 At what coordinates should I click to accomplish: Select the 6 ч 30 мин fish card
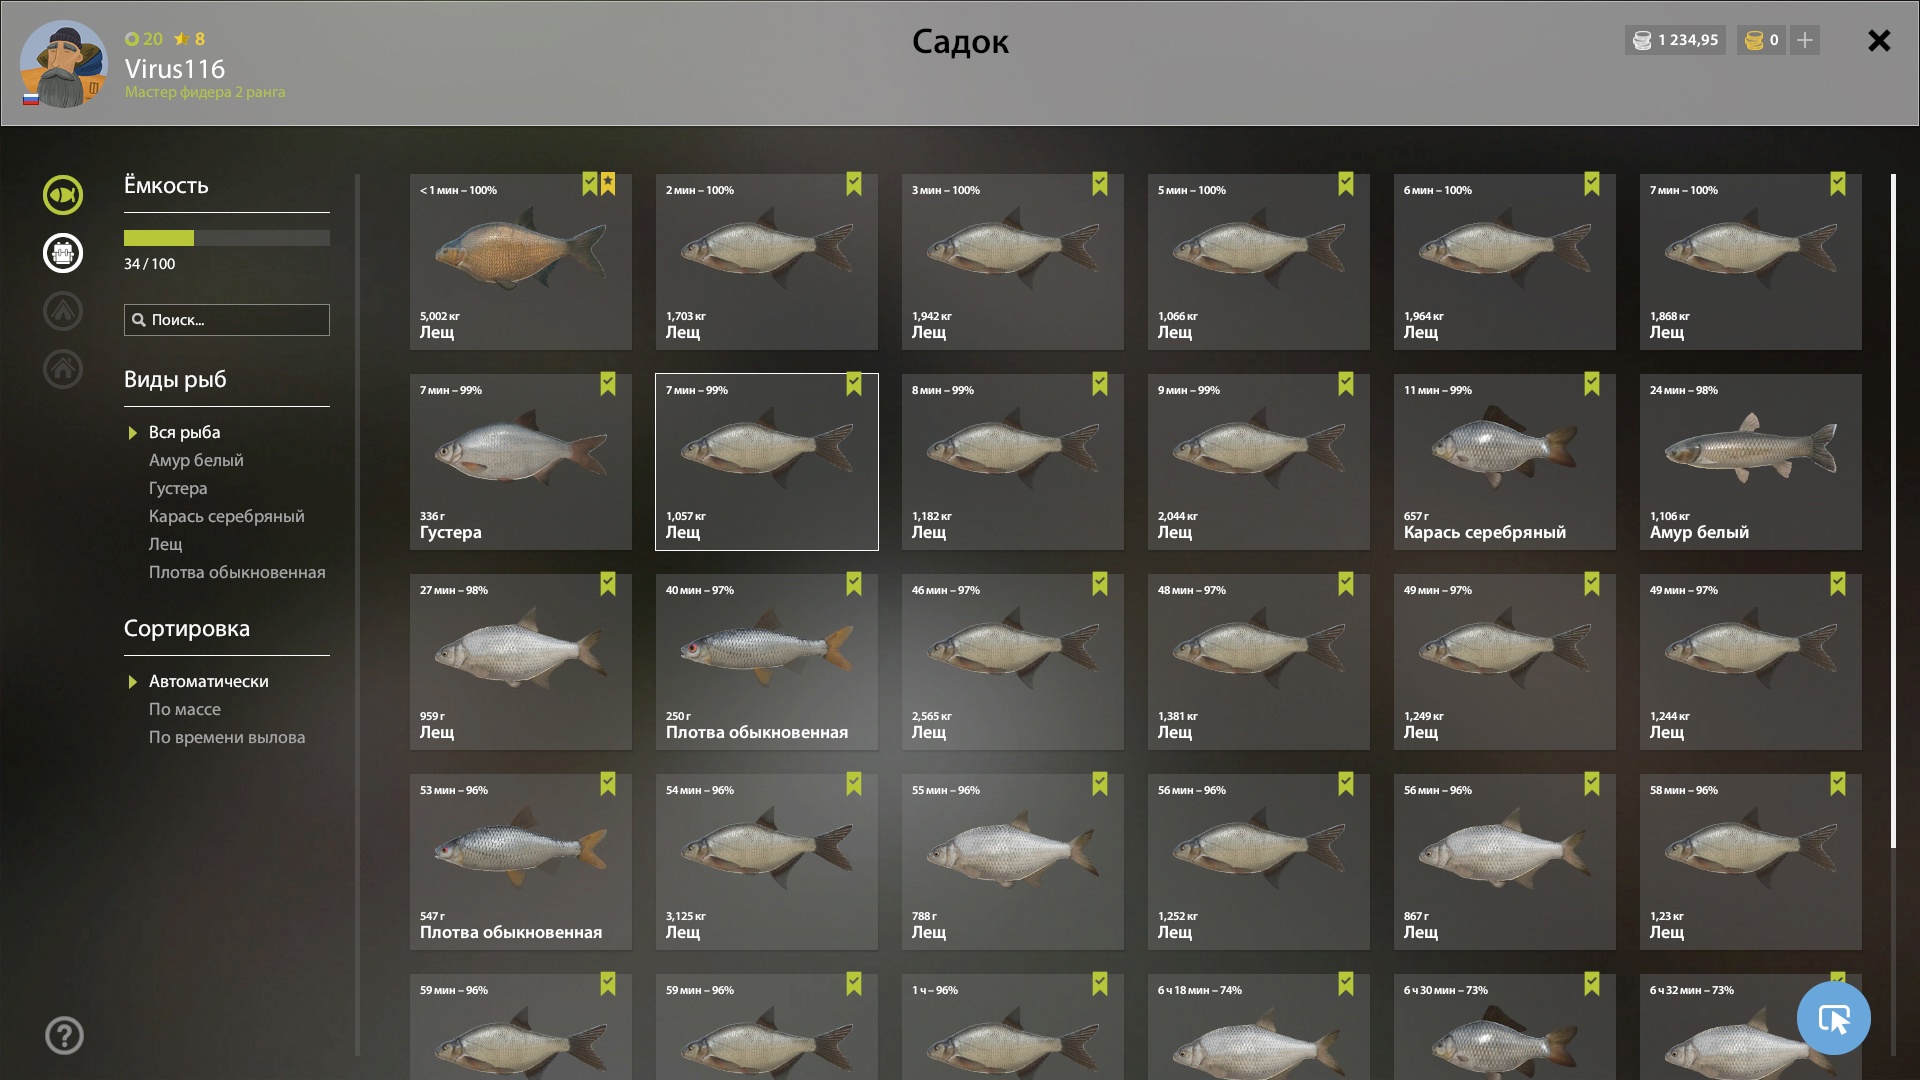pyautogui.click(x=1504, y=1027)
